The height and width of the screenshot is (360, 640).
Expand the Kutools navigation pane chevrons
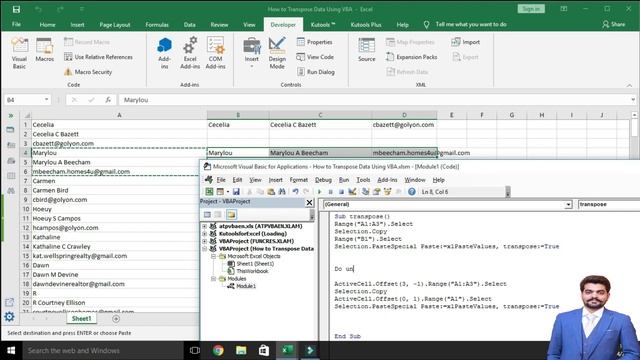click(11, 116)
